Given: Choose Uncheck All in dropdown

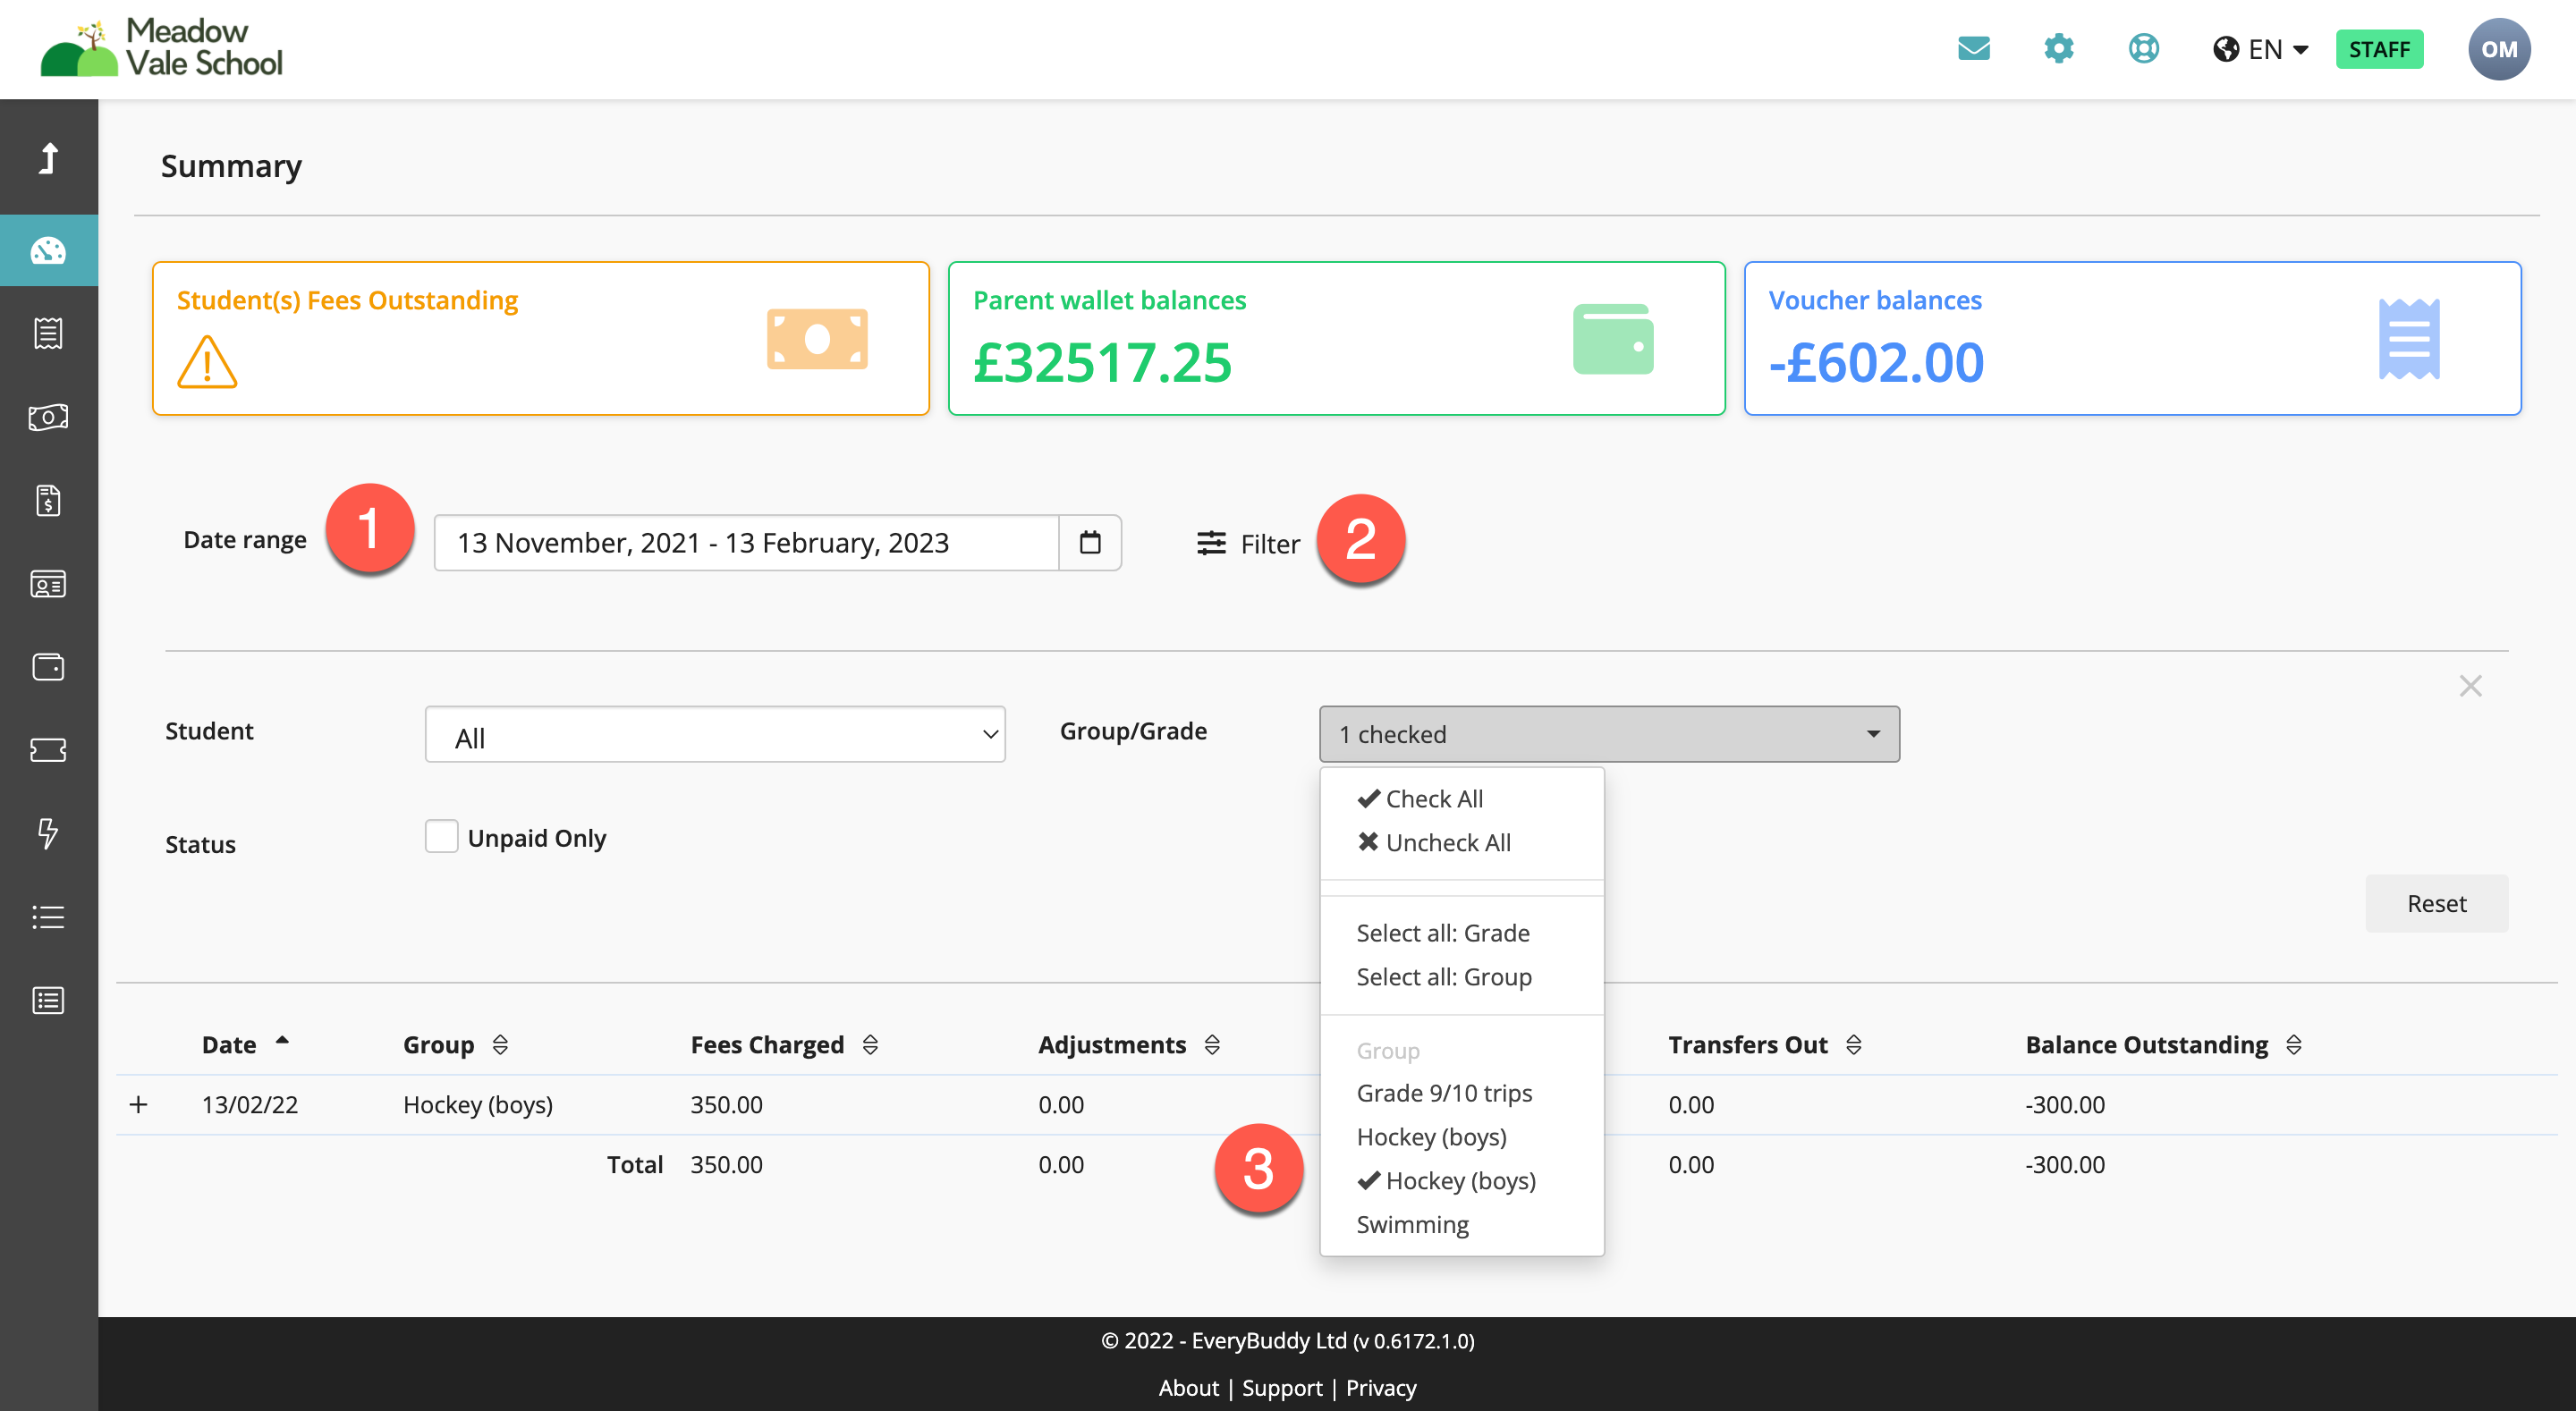Looking at the screenshot, I should [1434, 843].
